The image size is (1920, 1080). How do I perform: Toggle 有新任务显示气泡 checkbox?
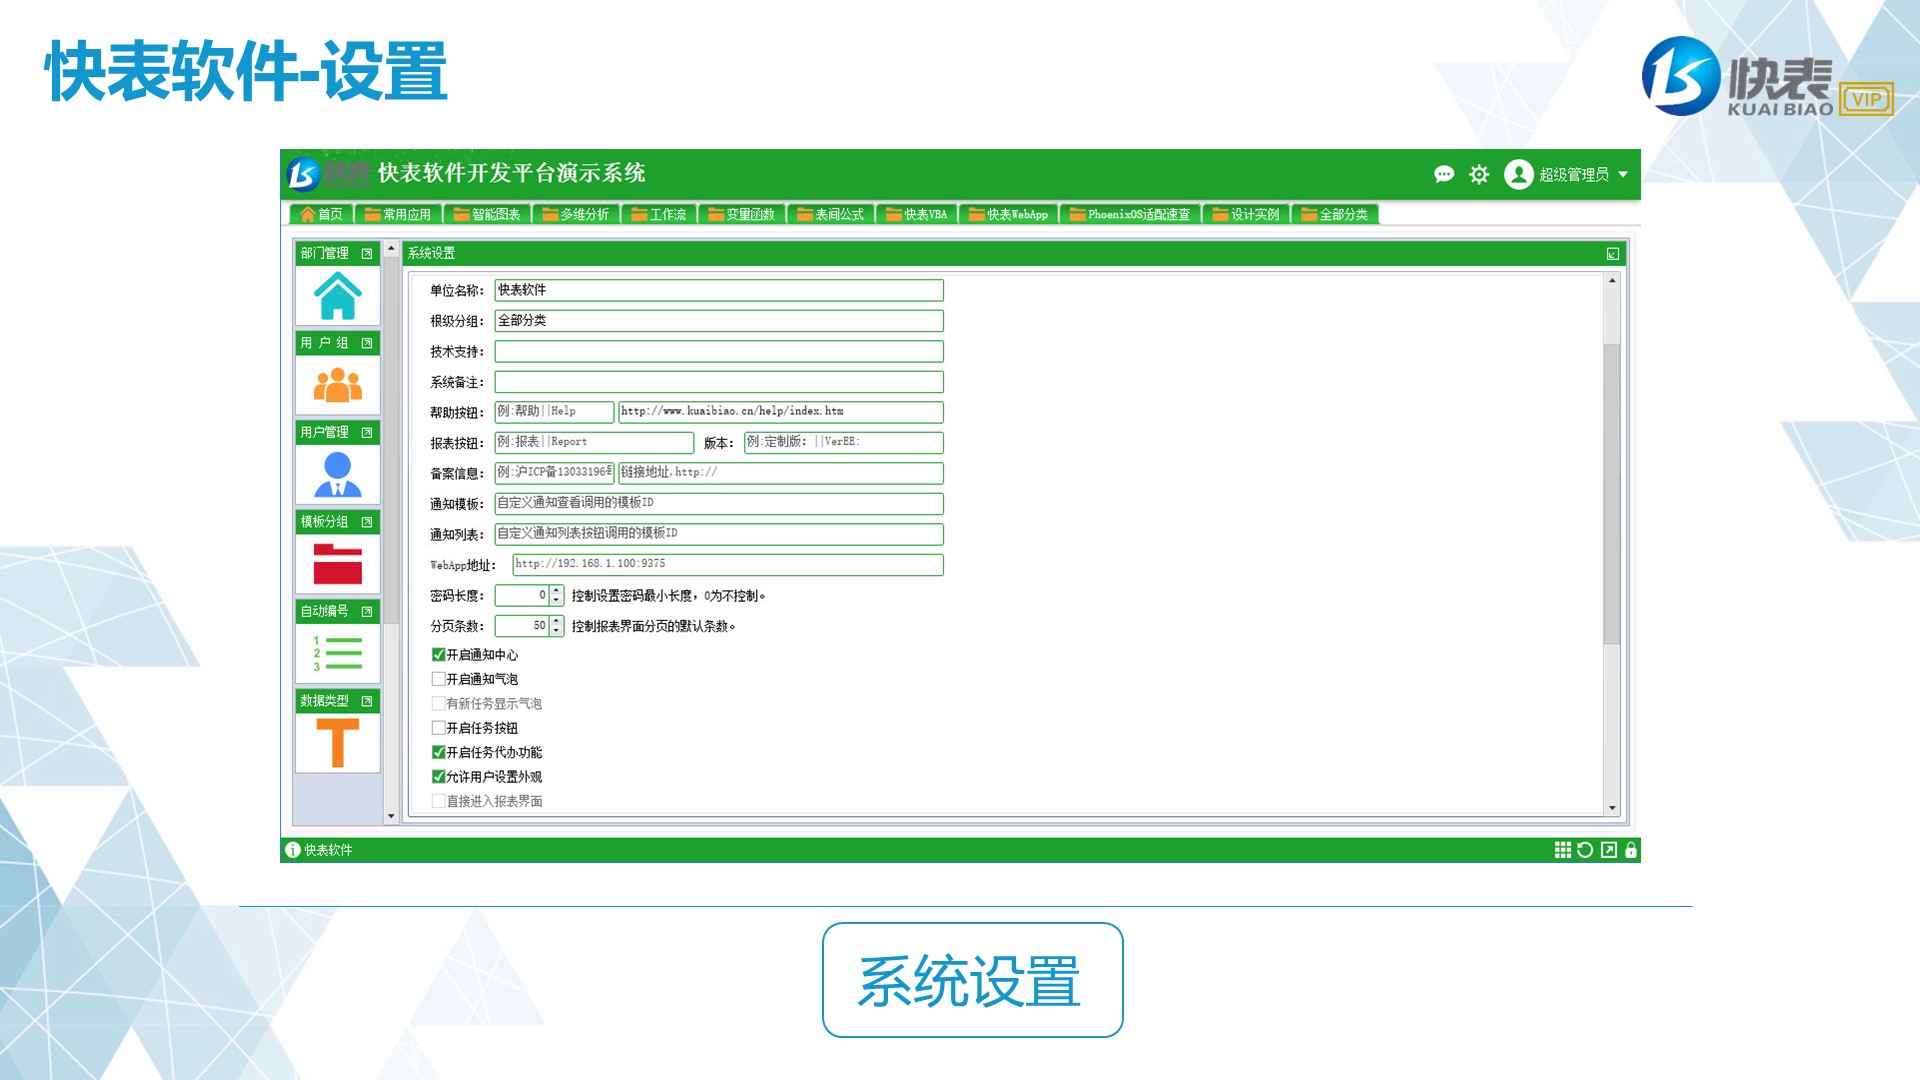coord(438,703)
